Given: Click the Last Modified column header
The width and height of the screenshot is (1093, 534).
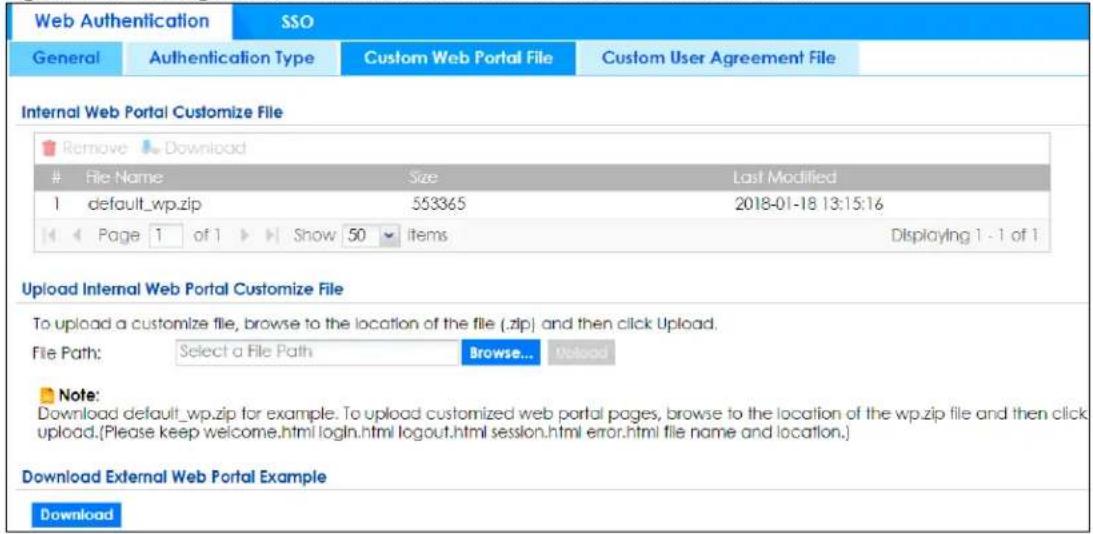Looking at the screenshot, I should [784, 178].
